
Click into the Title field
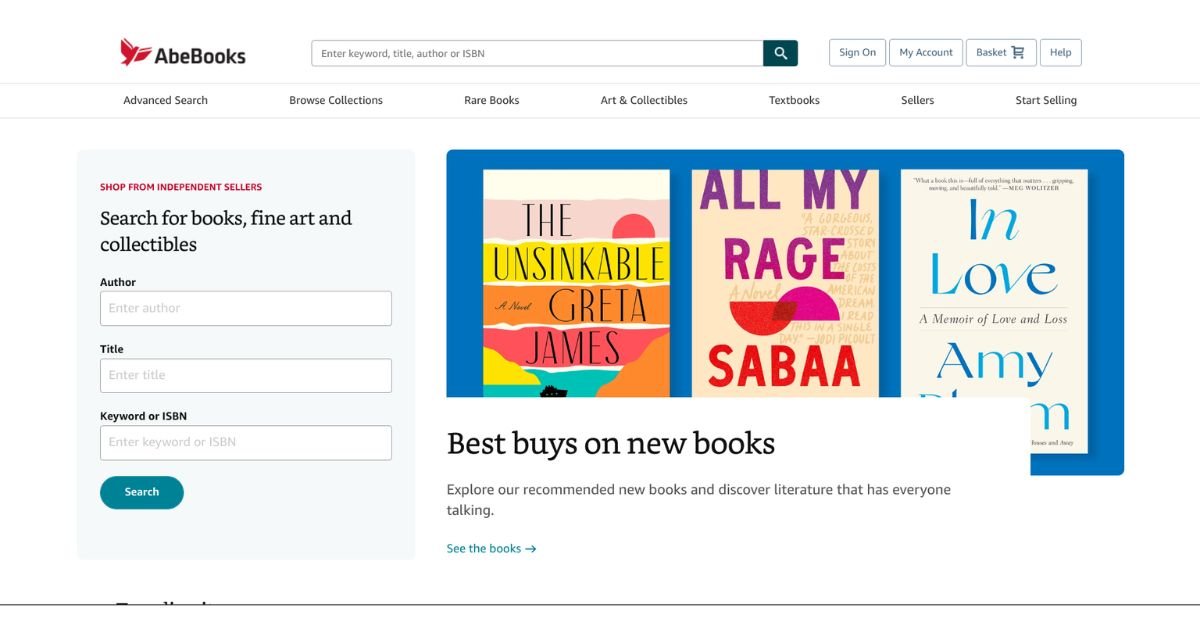click(x=246, y=375)
